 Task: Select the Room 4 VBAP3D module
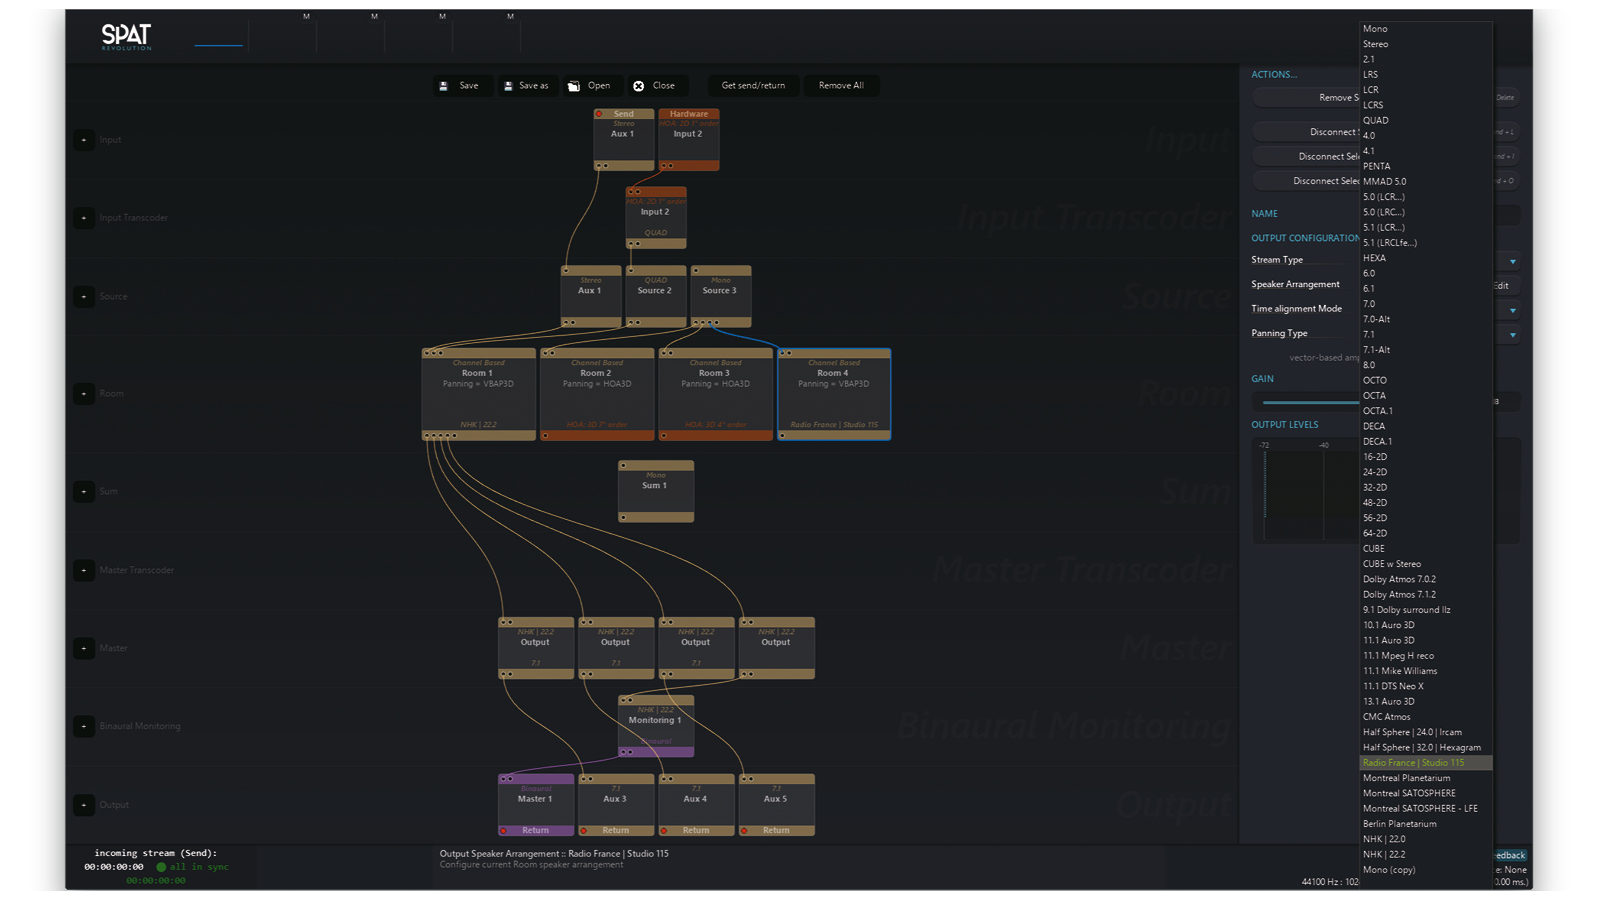coord(834,394)
